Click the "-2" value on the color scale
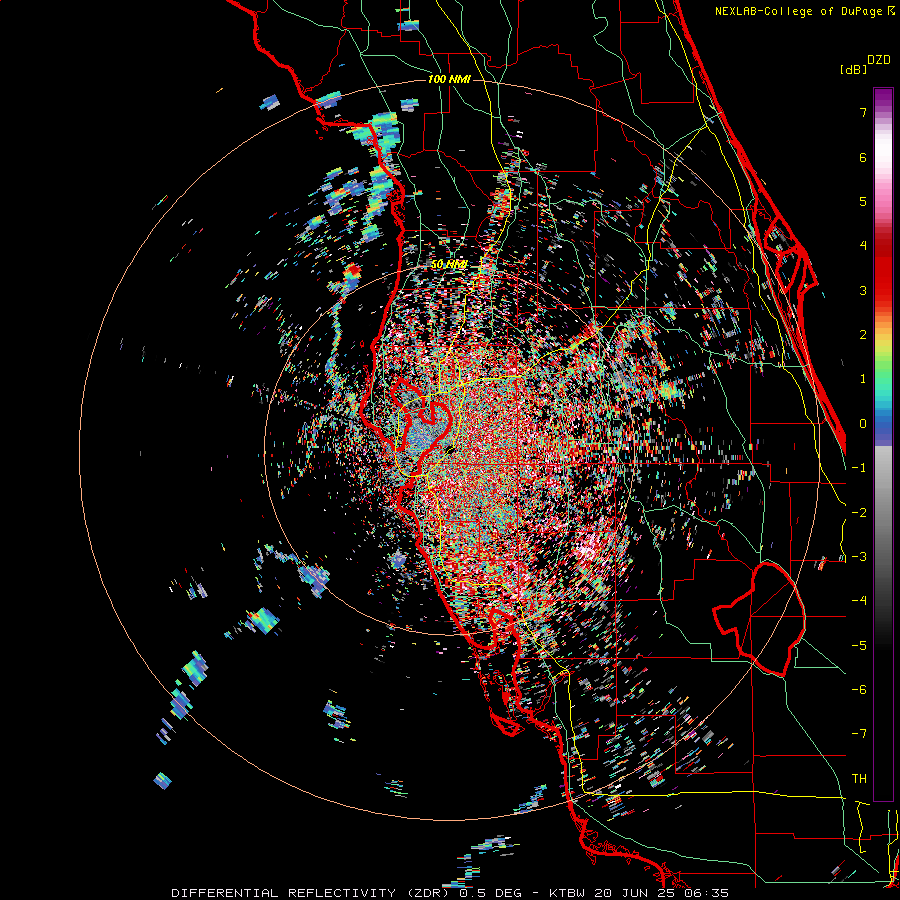Image resolution: width=900 pixels, height=900 pixels. [859, 513]
